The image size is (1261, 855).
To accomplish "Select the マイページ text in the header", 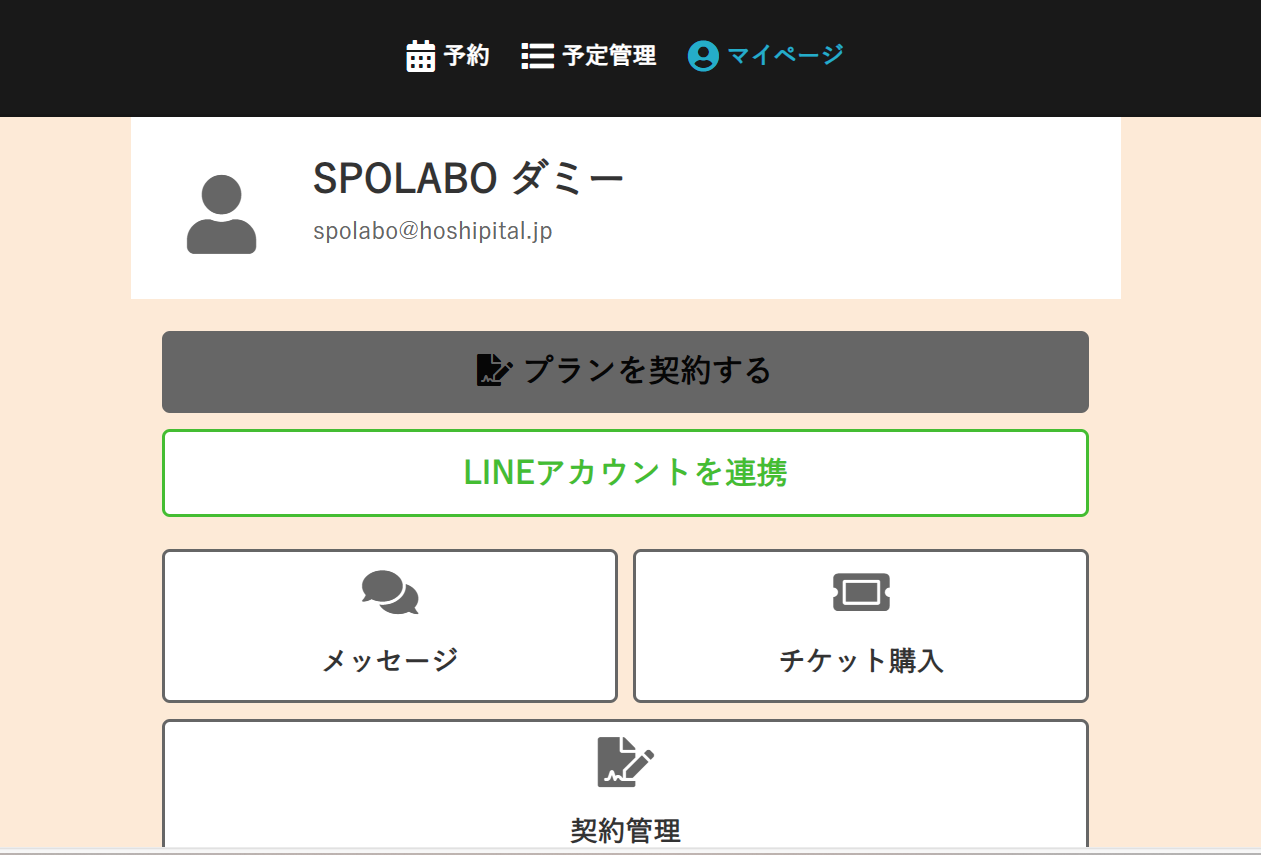I will click(785, 55).
